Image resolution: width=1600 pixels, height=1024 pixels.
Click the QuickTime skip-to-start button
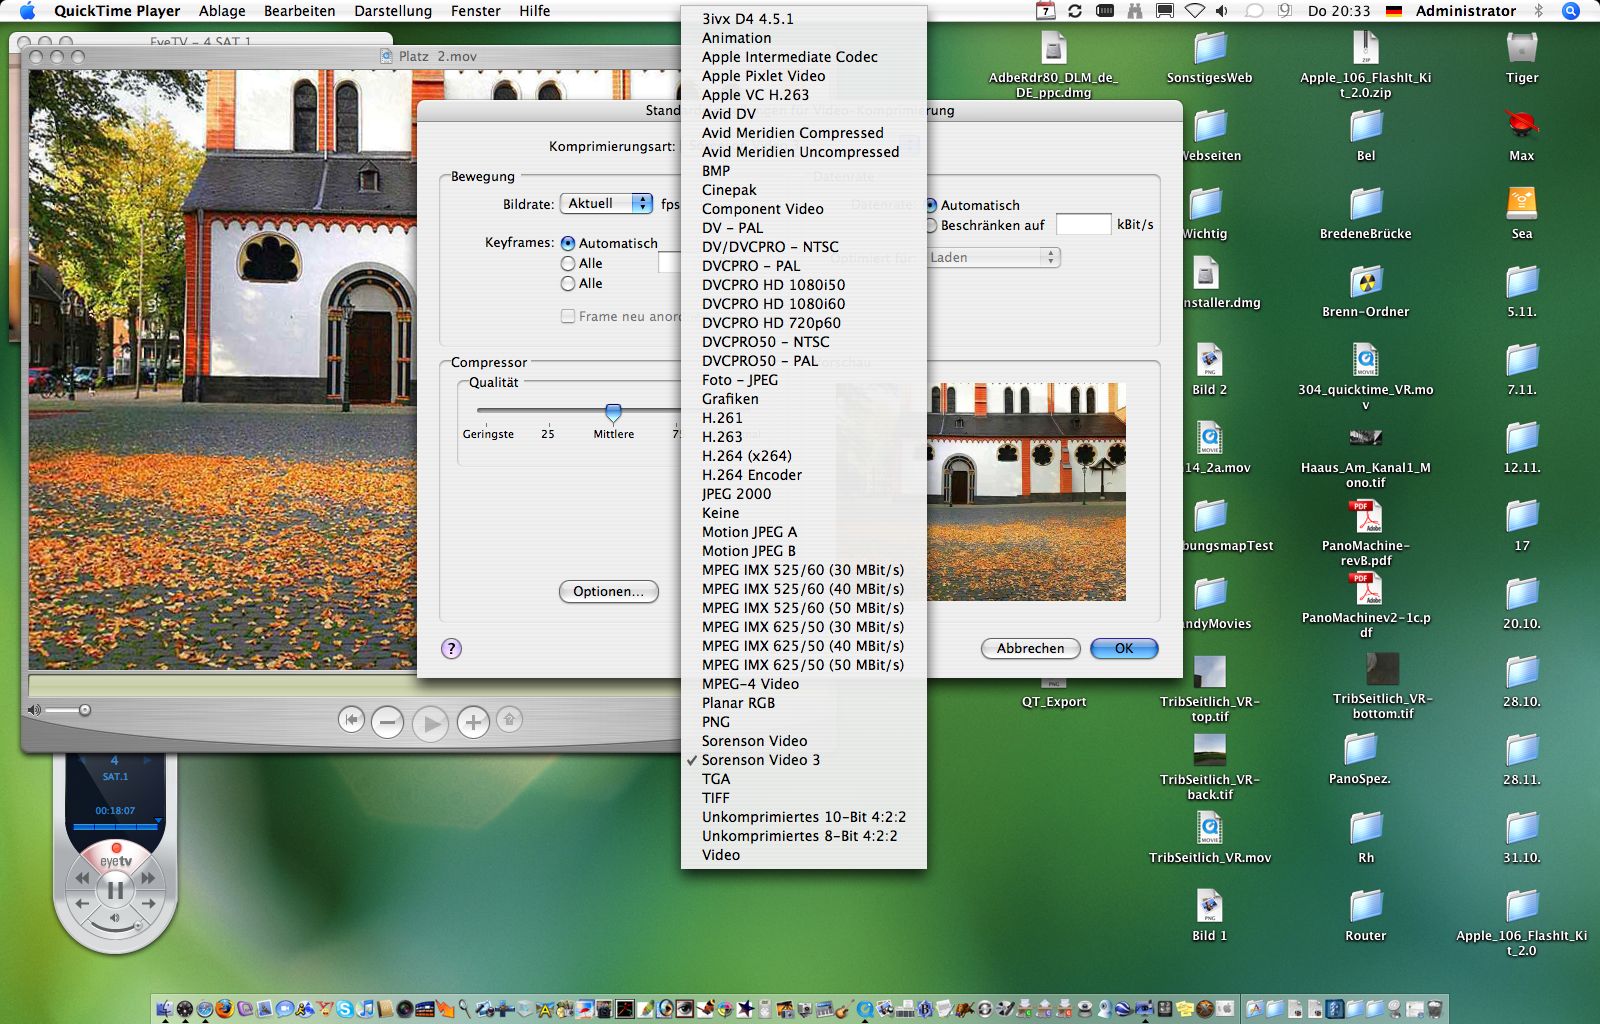(x=351, y=720)
